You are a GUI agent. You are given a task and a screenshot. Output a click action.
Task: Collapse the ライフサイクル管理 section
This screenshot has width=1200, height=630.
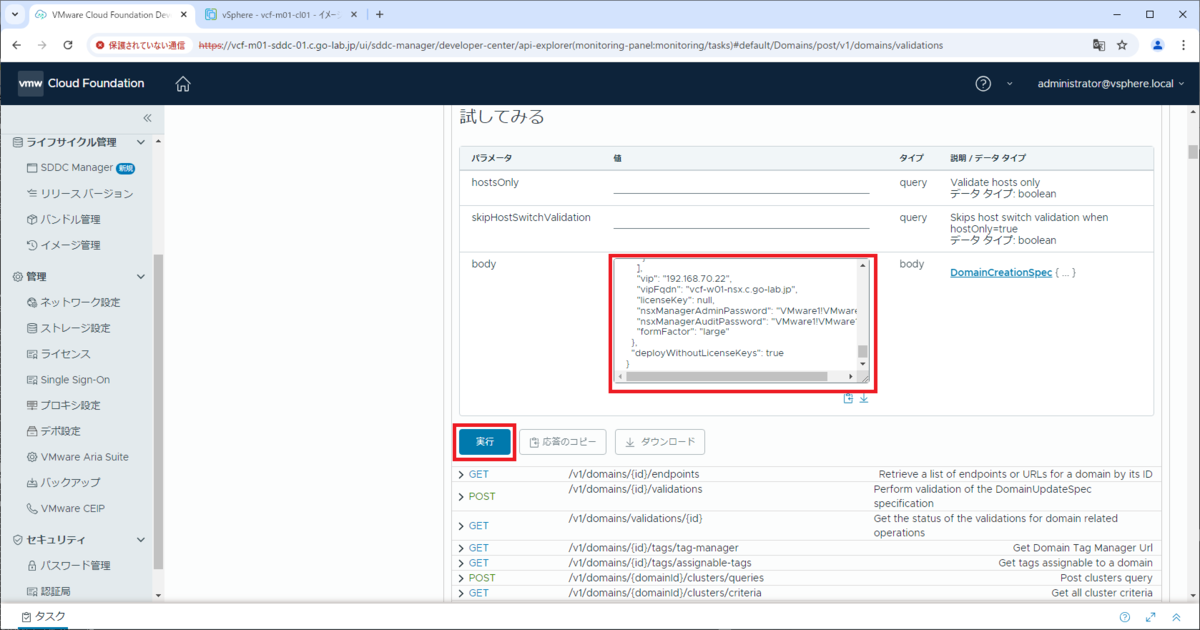(140, 143)
